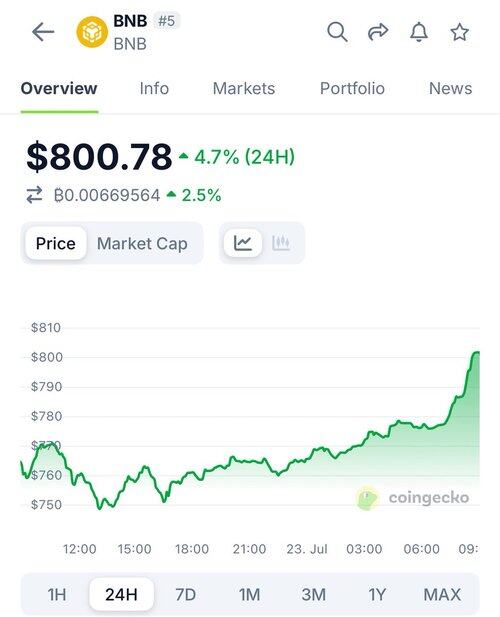Screen dimensions: 500x617
Task: Open the Portfolio tab
Action: coord(352,88)
